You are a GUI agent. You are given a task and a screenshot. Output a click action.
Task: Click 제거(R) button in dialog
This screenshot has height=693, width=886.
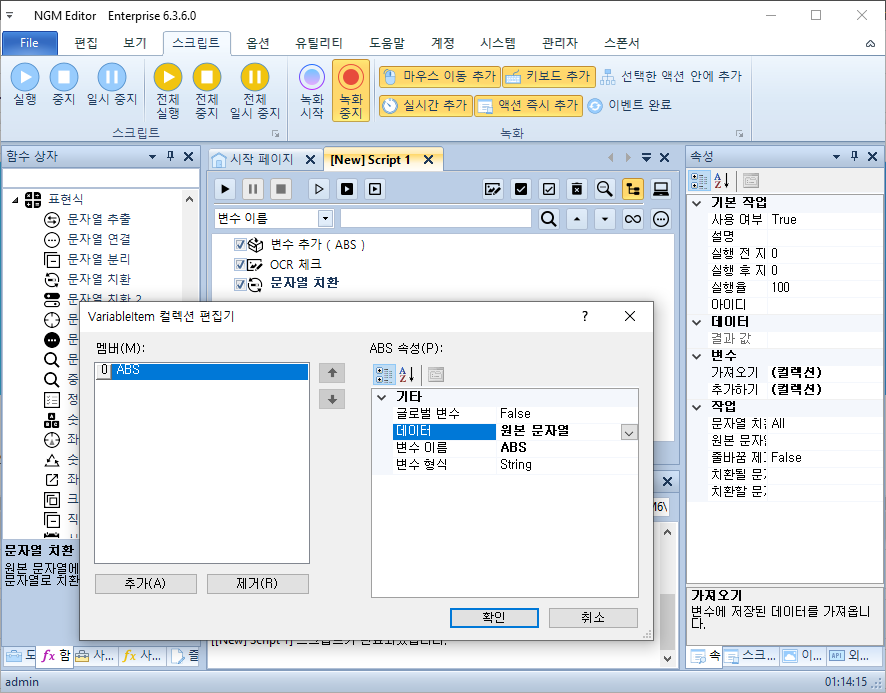click(x=258, y=583)
